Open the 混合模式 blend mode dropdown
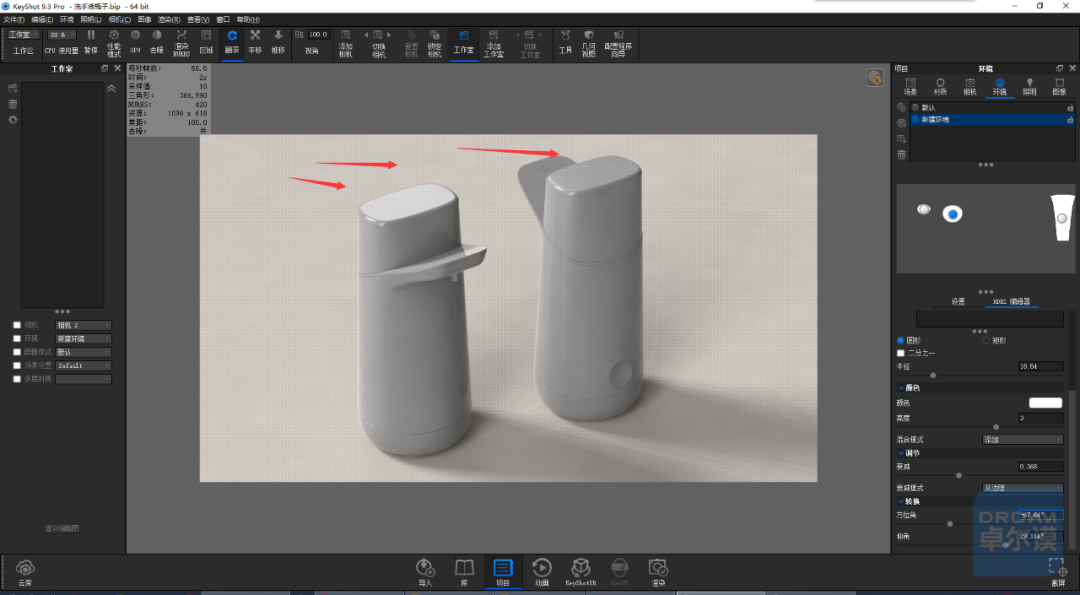1080x595 pixels. coord(1022,439)
